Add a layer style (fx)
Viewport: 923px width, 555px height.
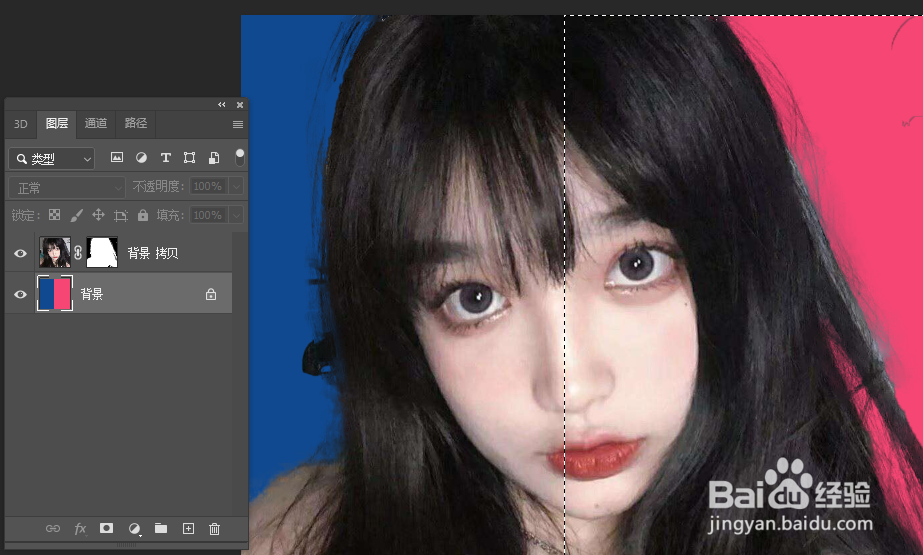click(80, 529)
